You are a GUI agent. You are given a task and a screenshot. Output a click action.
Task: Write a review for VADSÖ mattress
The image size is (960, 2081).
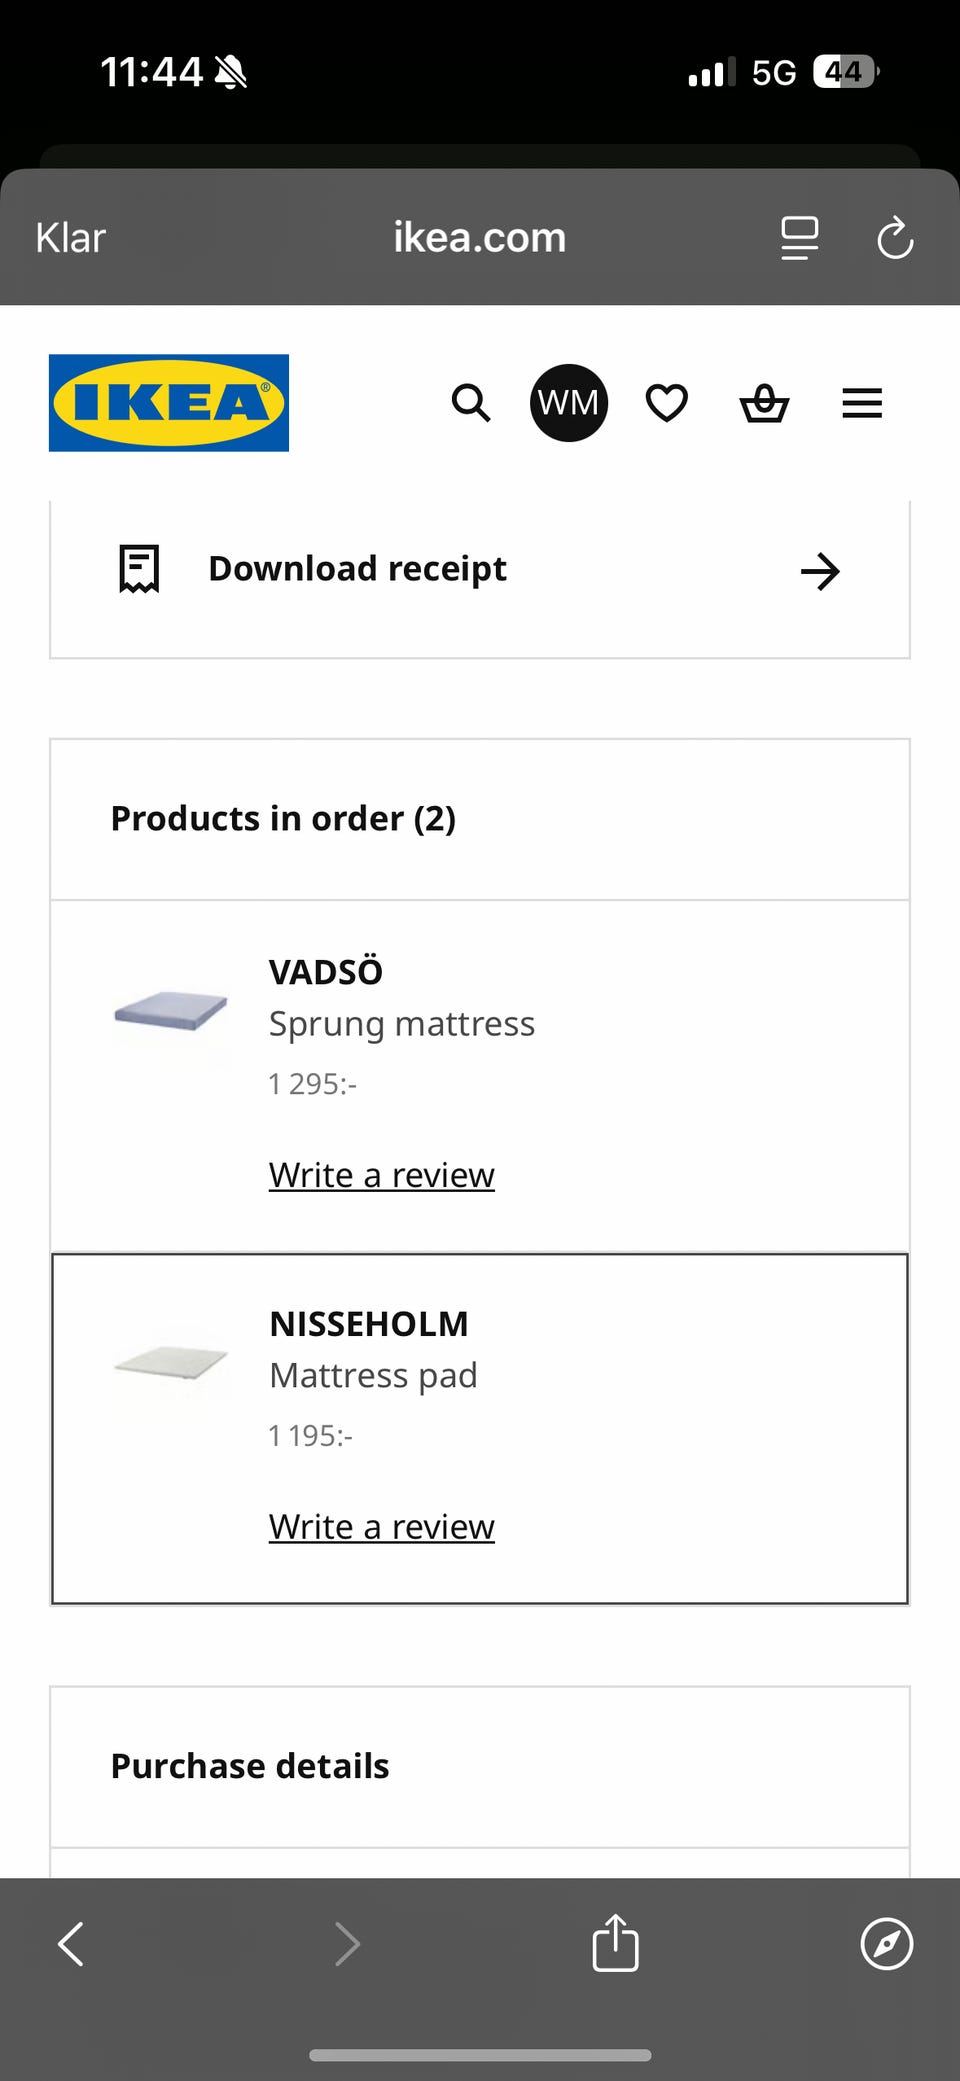381,1175
